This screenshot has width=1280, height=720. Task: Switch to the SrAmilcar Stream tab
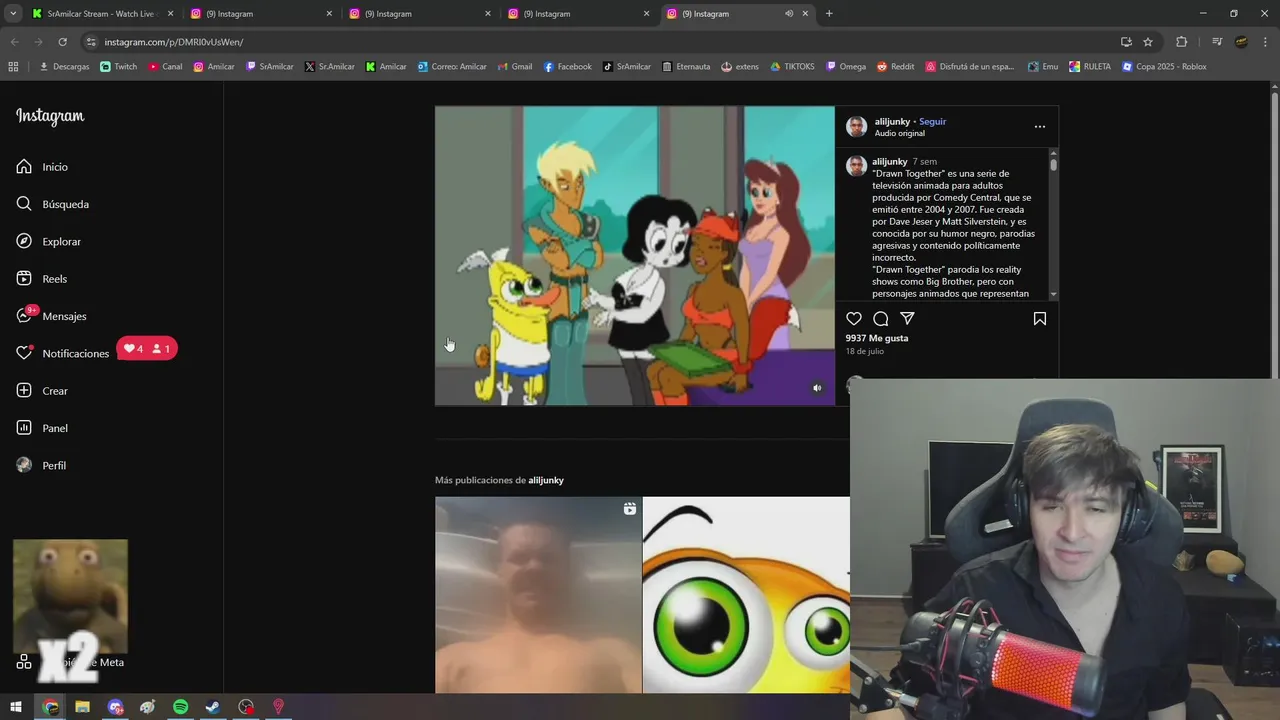(x=102, y=14)
